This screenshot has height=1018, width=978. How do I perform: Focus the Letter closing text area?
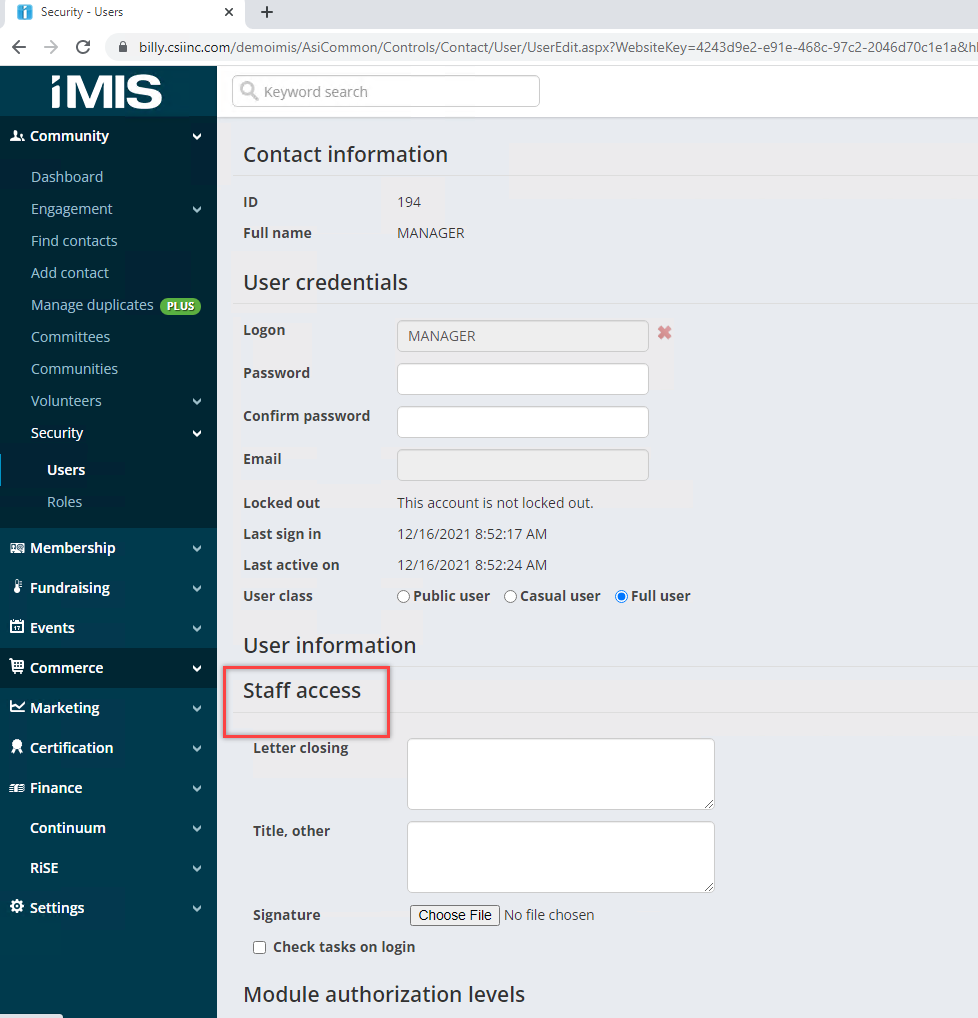[560, 774]
